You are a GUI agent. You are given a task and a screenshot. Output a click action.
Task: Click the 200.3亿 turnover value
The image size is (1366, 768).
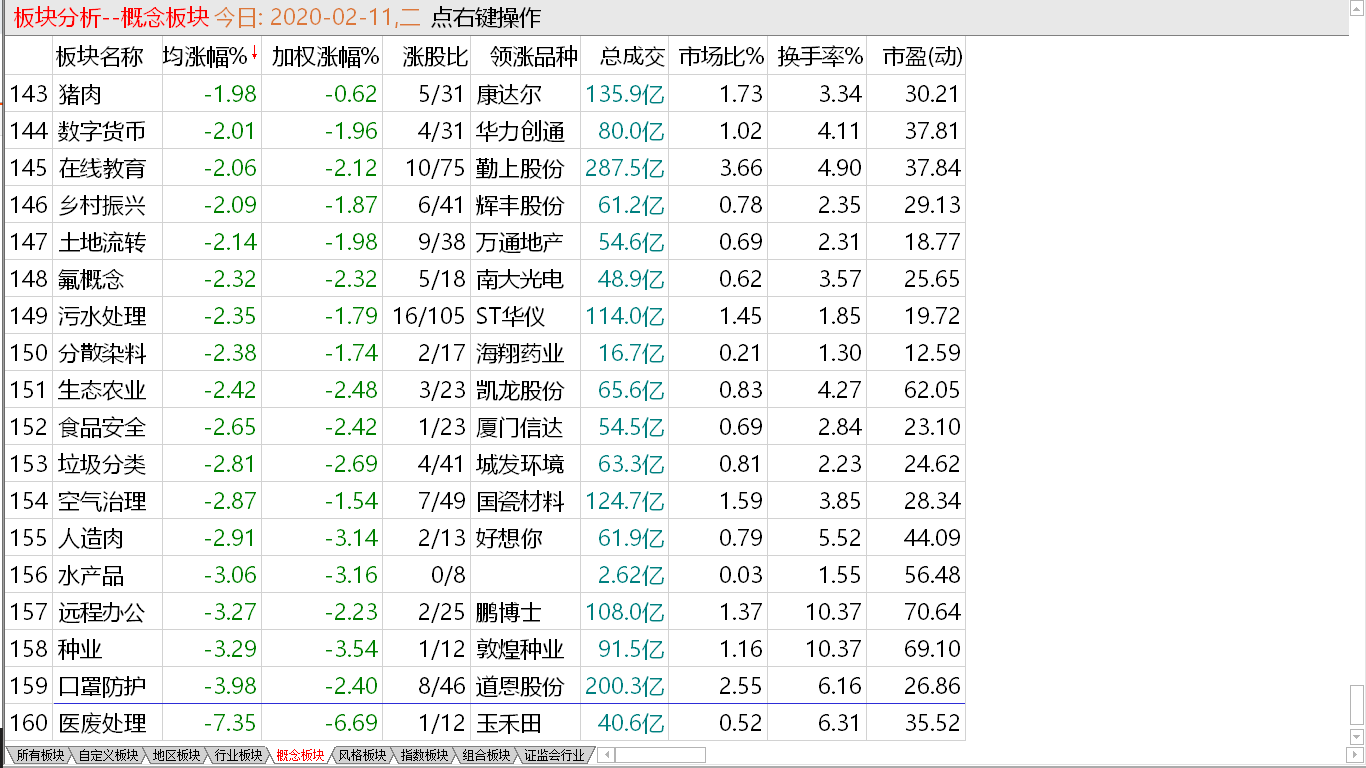point(625,686)
